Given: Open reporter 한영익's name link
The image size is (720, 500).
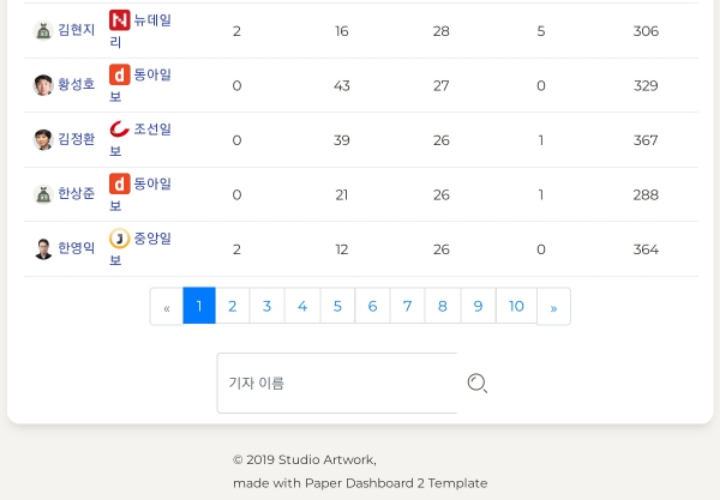Looking at the screenshot, I should (77, 249).
